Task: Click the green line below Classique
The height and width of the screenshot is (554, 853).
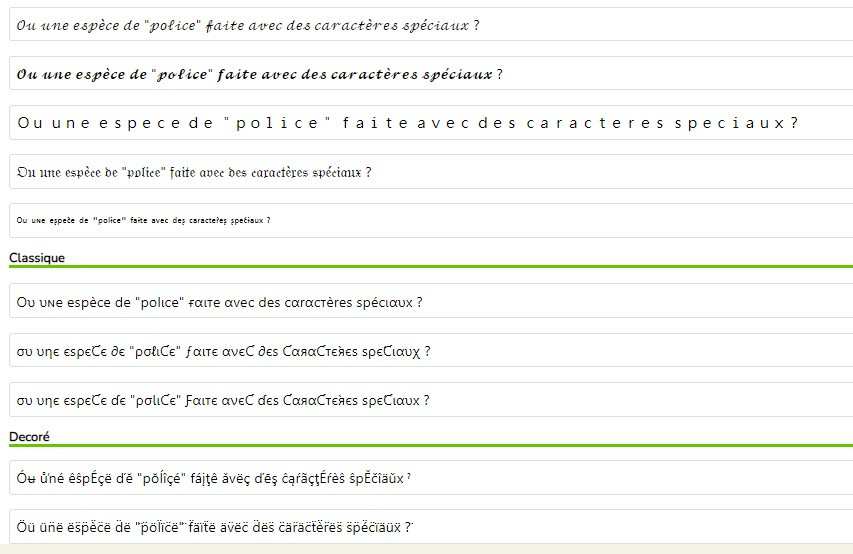Action: click(x=430, y=267)
